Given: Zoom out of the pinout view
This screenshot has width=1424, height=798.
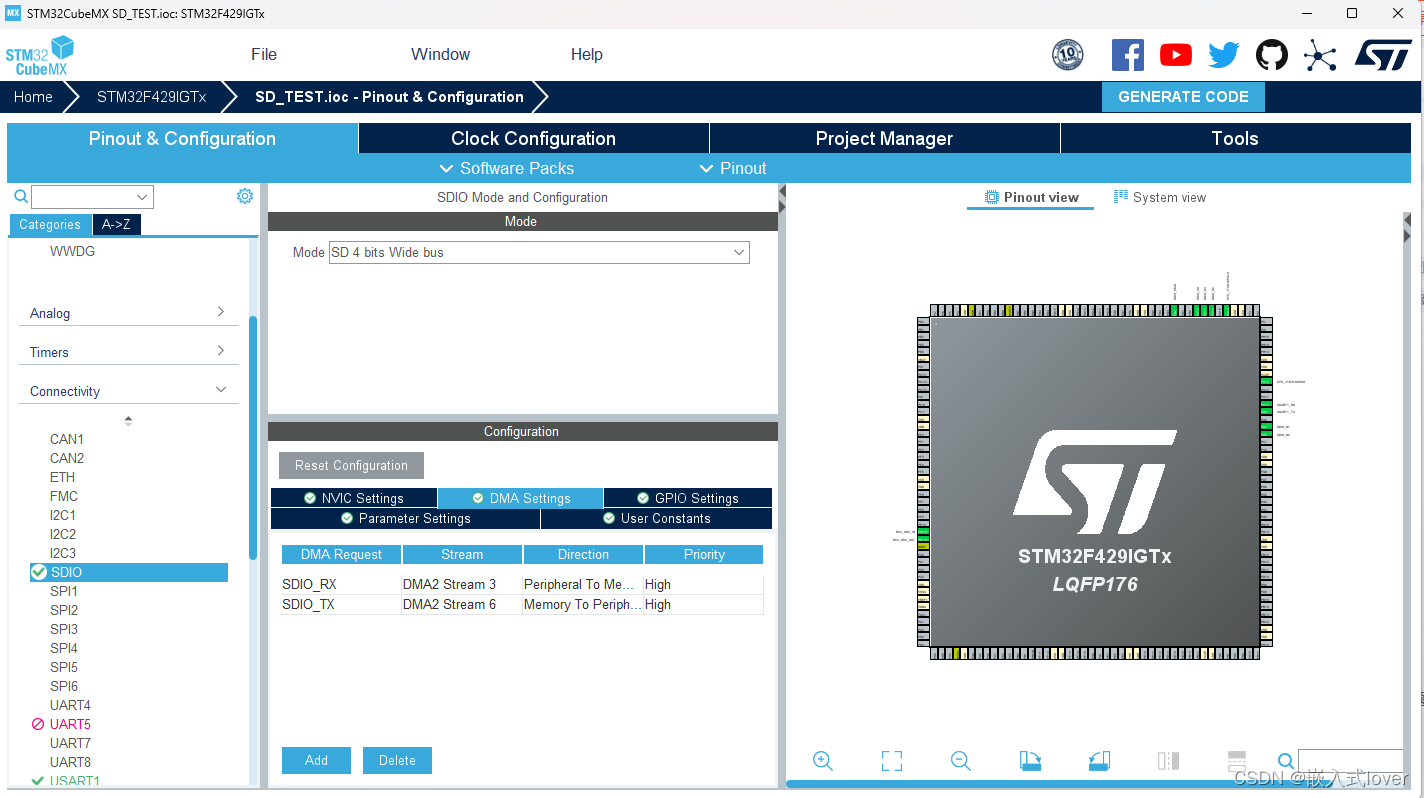Looking at the screenshot, I should click(x=961, y=761).
